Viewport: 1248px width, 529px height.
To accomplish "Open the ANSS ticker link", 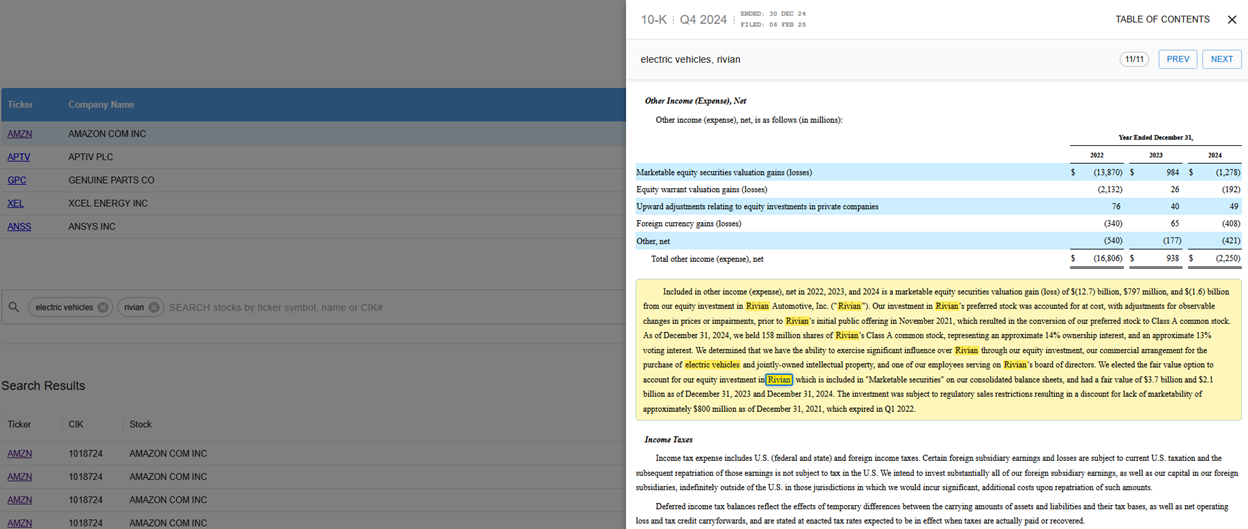I will click(x=19, y=227).
